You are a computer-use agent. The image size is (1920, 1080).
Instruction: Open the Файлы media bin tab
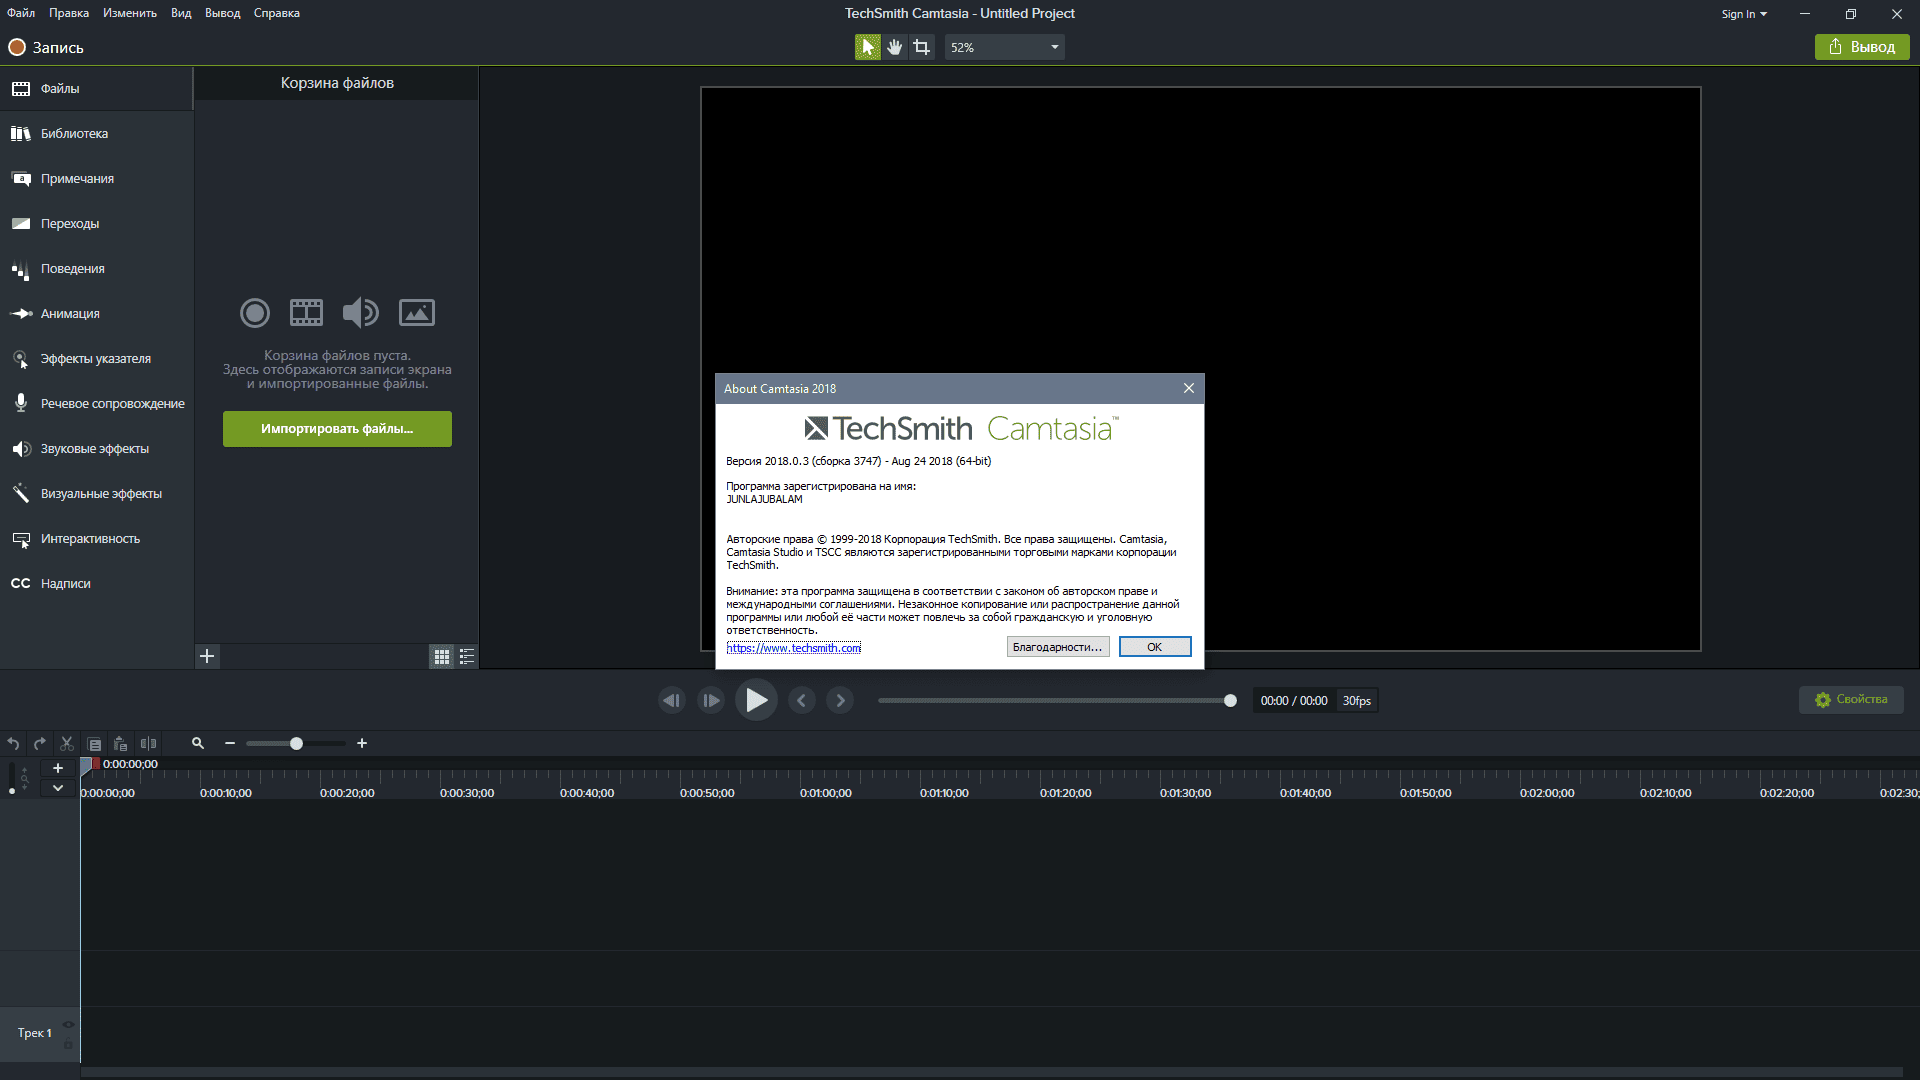[x=96, y=89]
